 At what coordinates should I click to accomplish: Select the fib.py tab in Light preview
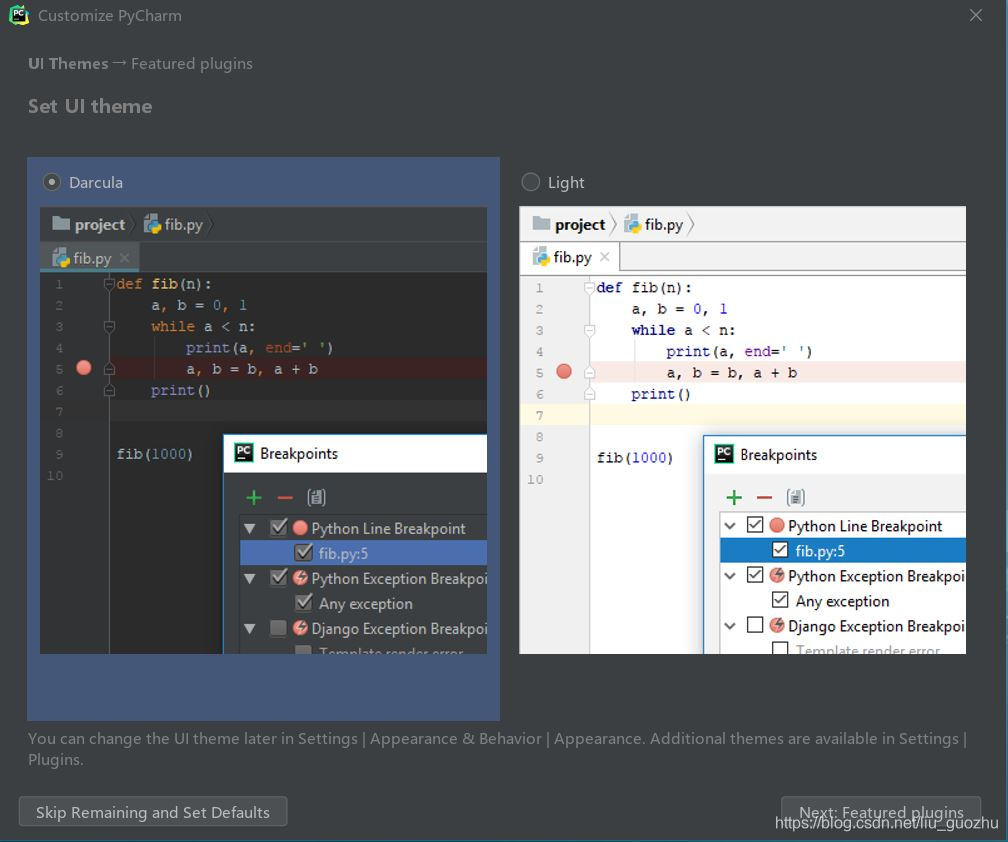(x=570, y=258)
